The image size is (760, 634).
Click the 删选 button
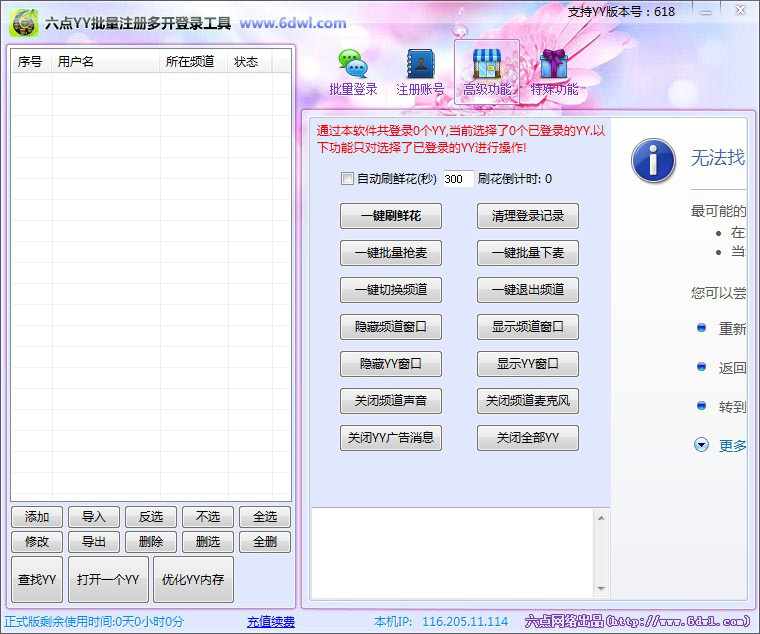tap(208, 541)
